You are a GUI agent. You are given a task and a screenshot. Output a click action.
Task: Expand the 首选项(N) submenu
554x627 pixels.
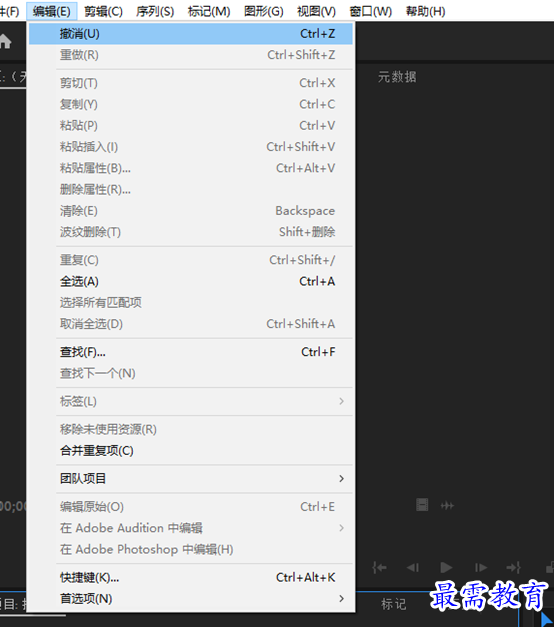click(x=191, y=599)
